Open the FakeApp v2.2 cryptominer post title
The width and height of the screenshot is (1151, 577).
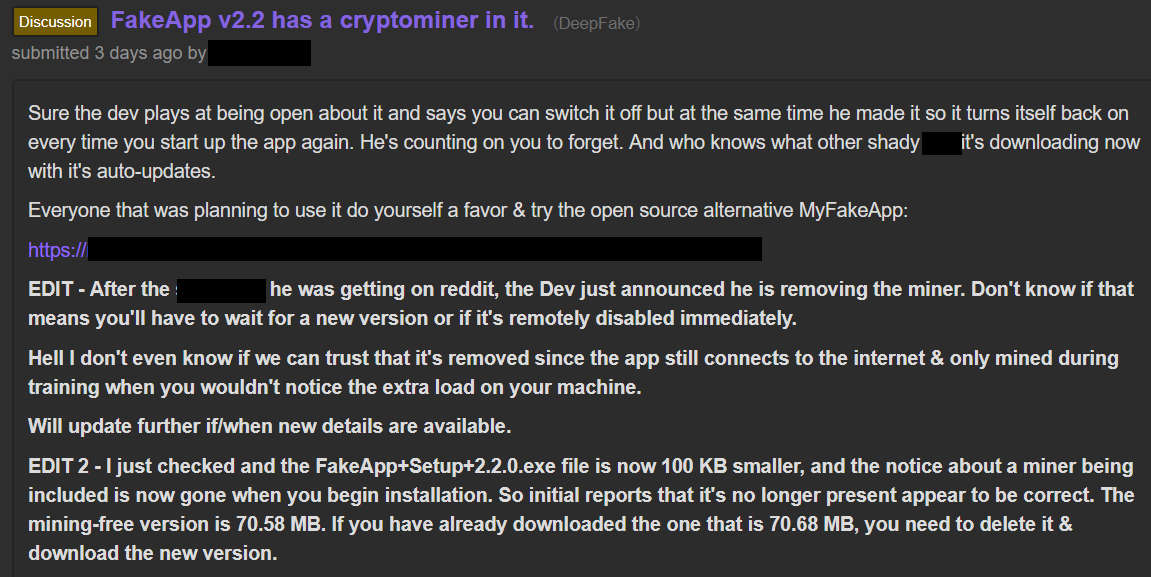[322, 20]
